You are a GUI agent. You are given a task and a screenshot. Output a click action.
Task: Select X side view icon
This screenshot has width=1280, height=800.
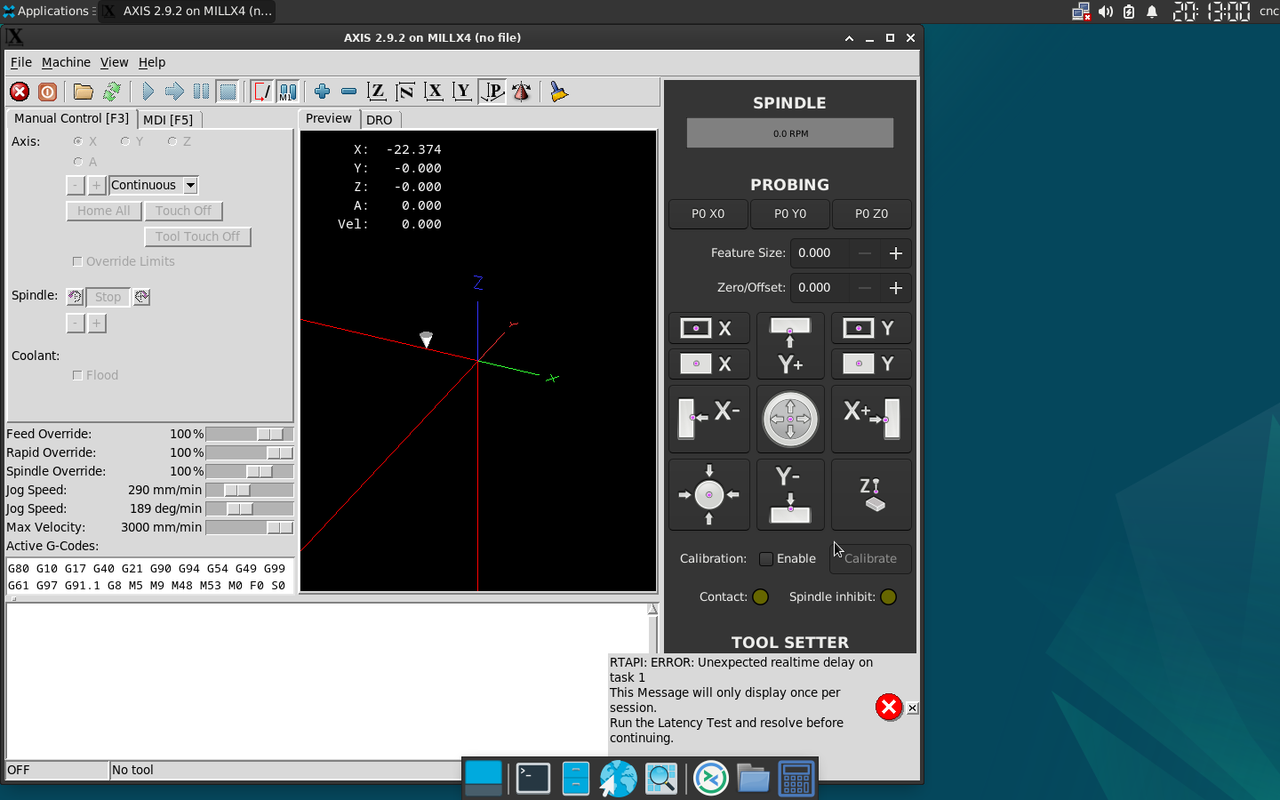pos(434,92)
